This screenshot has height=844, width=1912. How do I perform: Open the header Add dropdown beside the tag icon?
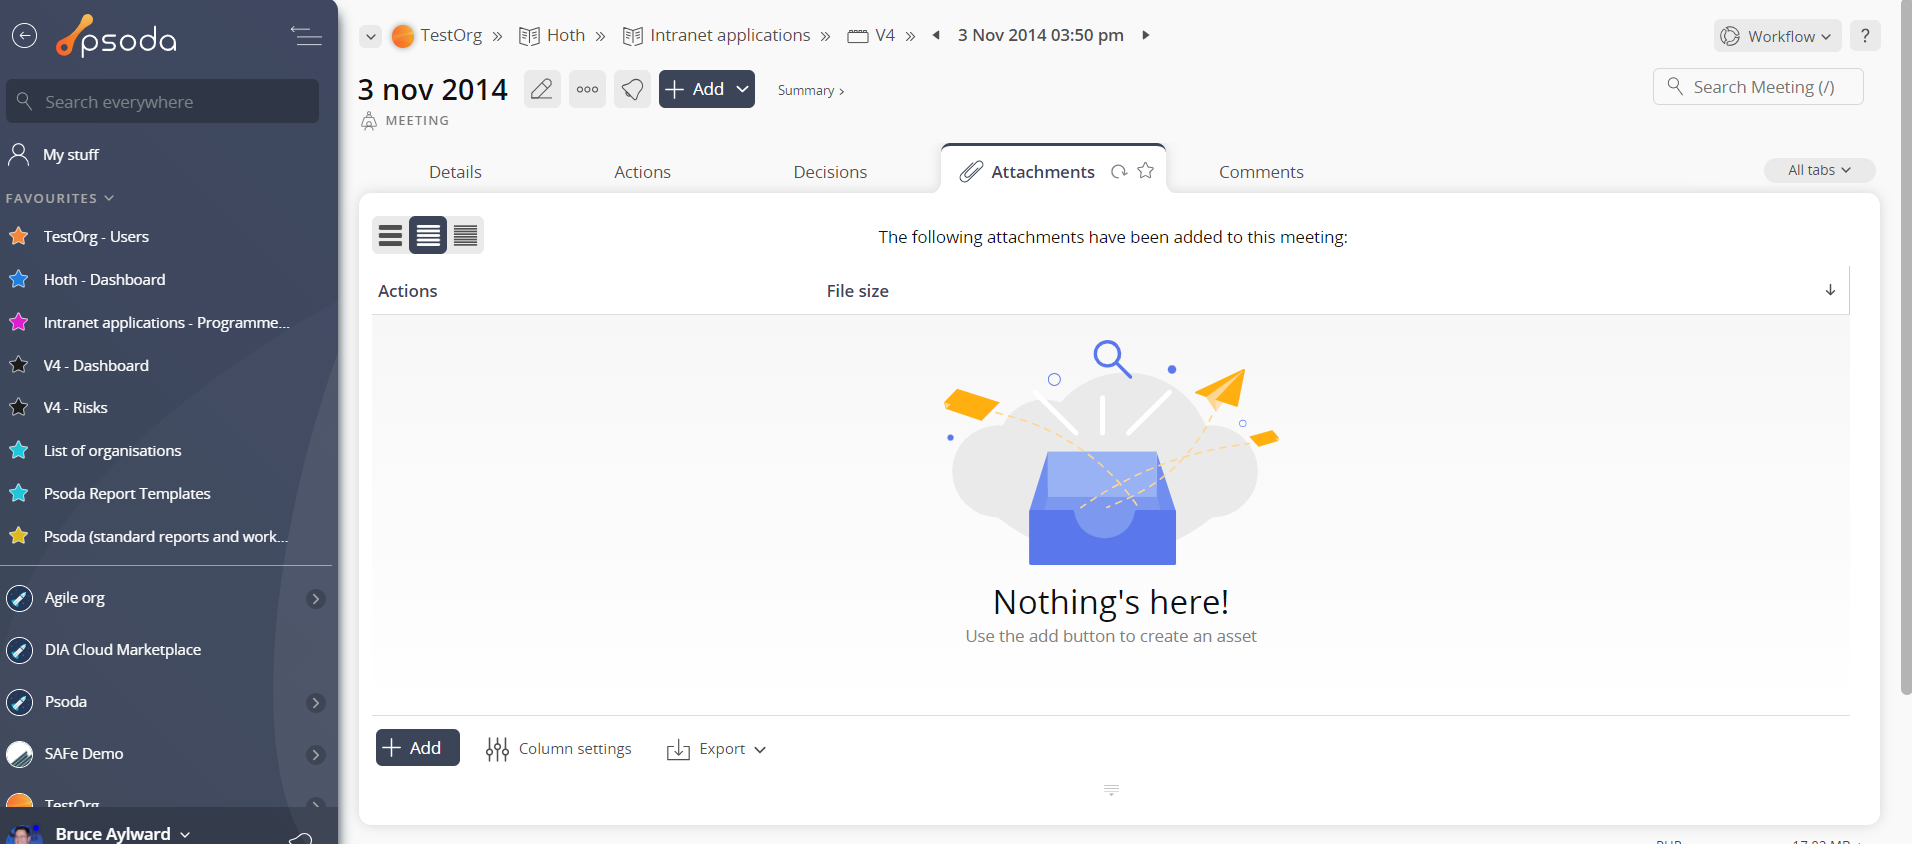pos(707,89)
